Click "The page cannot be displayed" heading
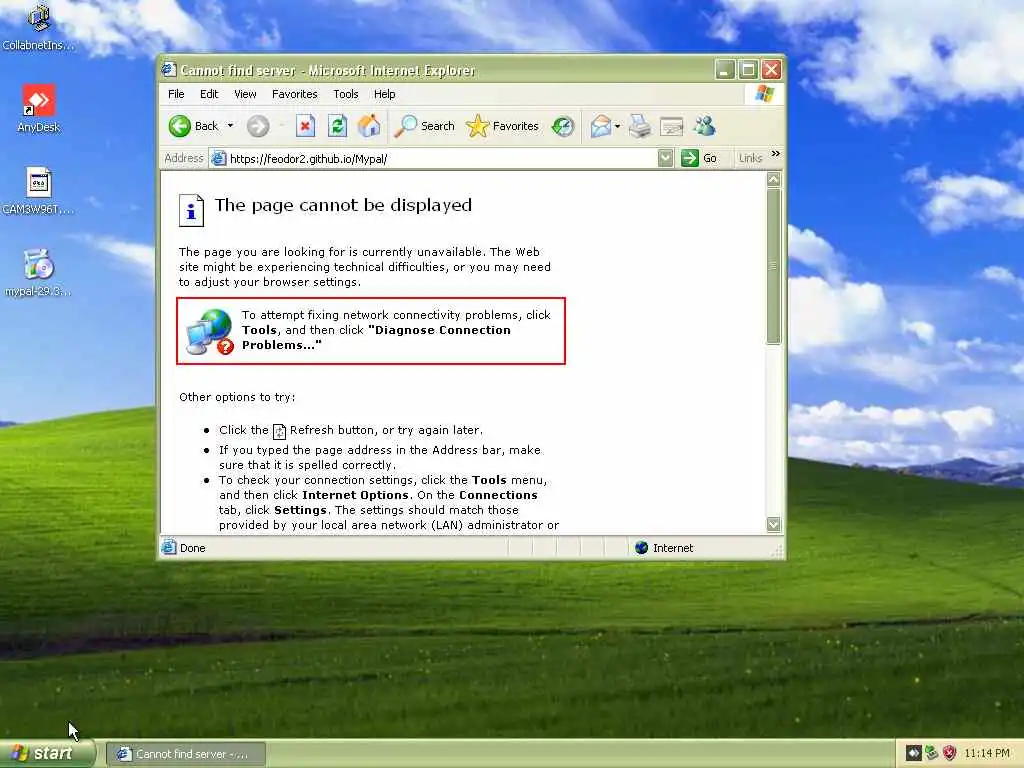Screen dimensions: 1024x768 pos(344,205)
